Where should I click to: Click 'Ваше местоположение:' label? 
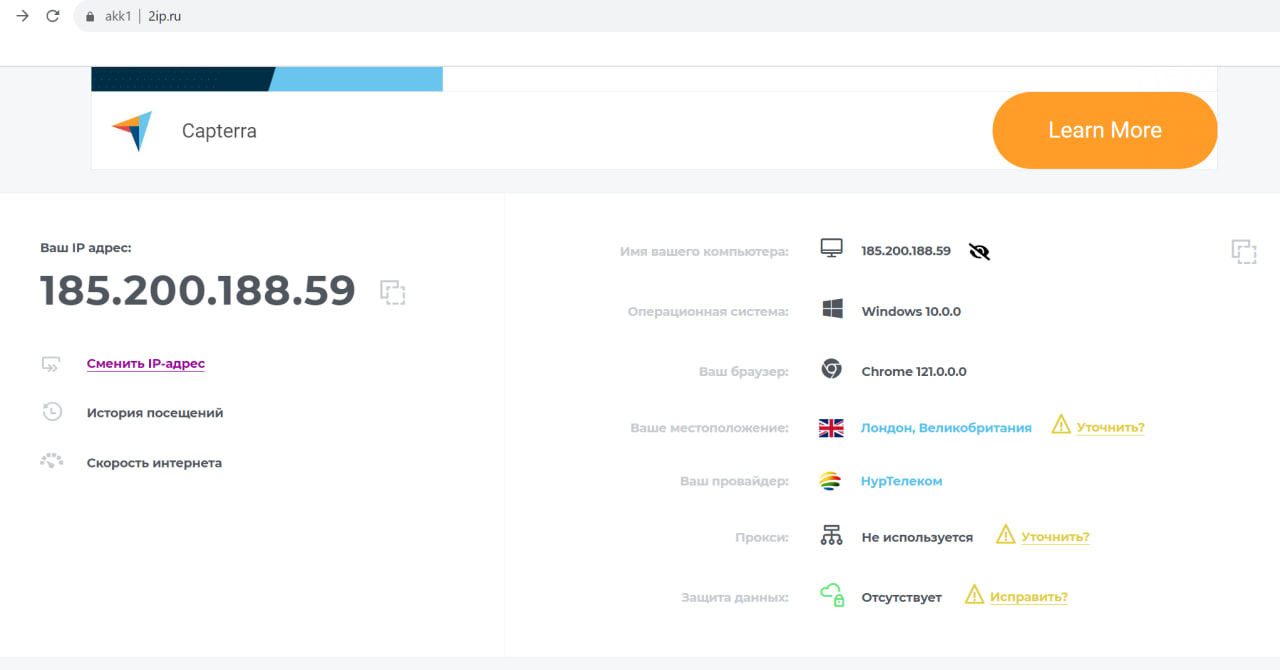coord(709,427)
